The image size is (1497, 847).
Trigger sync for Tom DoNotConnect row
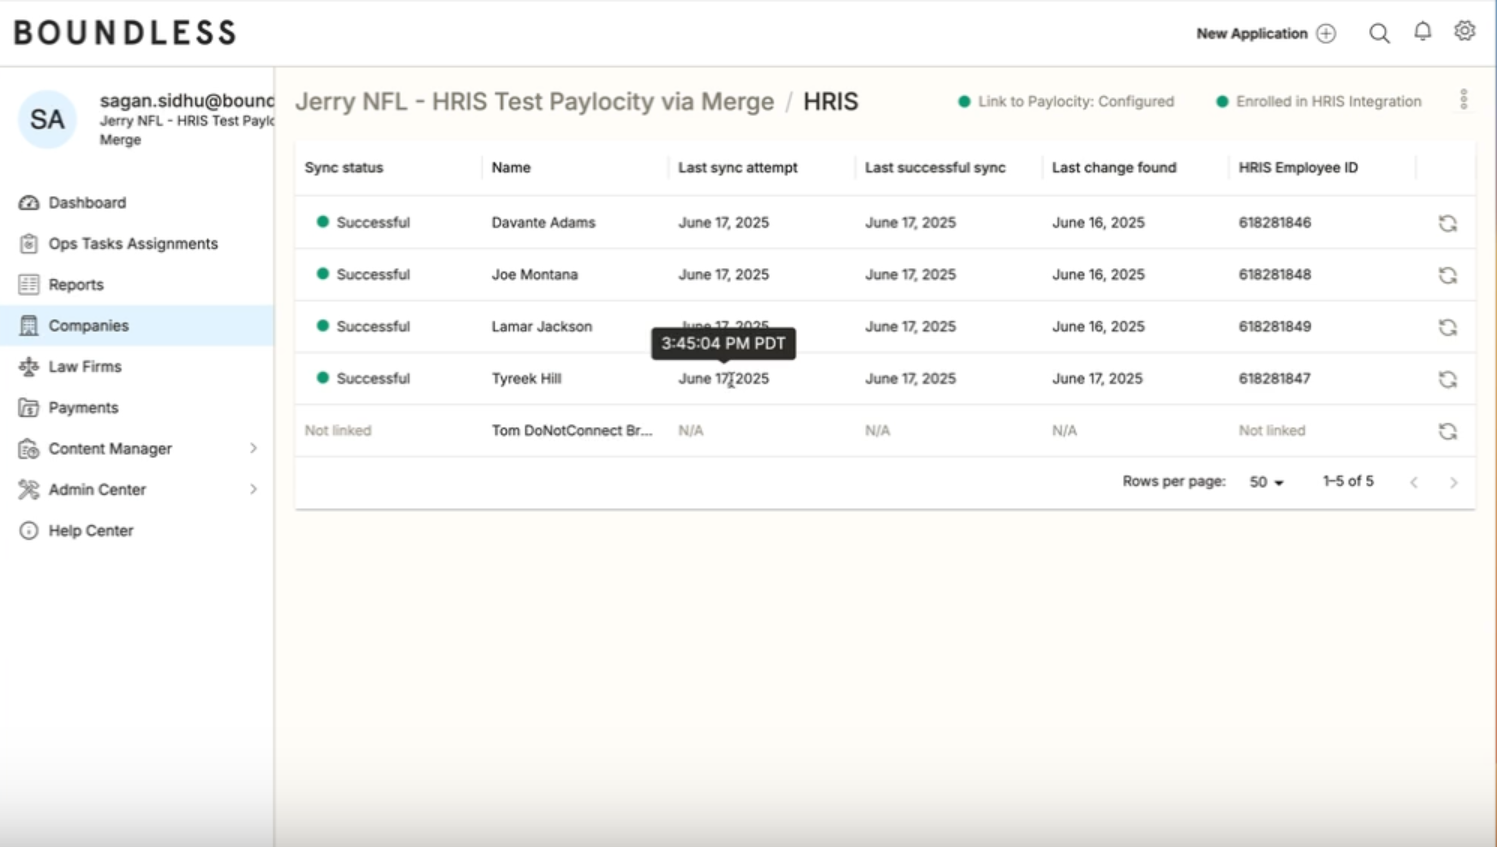(x=1447, y=431)
